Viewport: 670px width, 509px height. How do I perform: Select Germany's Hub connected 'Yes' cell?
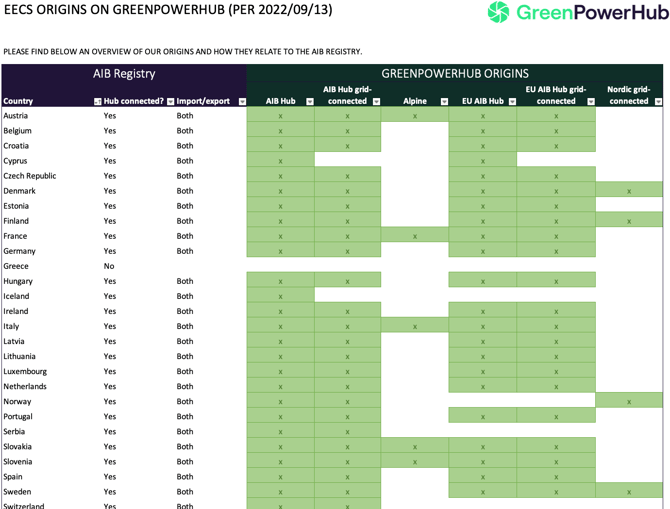pyautogui.click(x=110, y=251)
